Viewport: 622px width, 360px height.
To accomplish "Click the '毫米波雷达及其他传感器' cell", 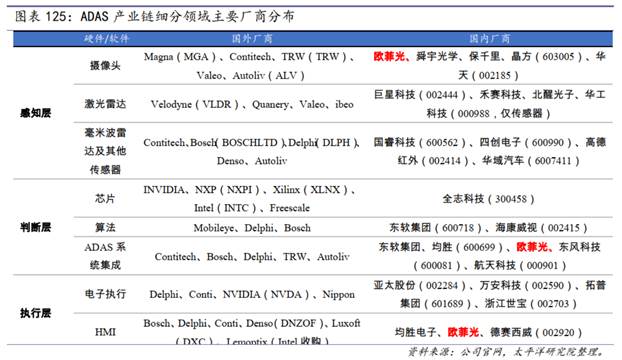I will [105, 151].
